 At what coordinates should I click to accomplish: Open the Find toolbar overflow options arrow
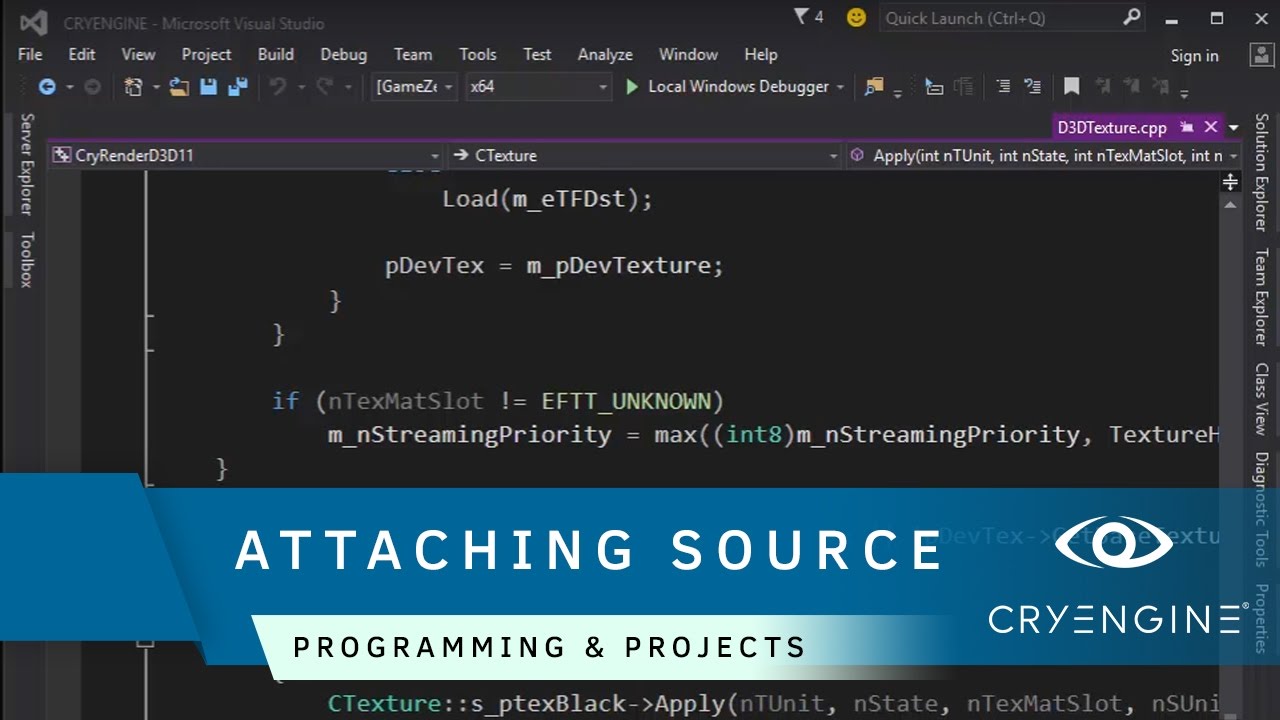[x=897, y=92]
